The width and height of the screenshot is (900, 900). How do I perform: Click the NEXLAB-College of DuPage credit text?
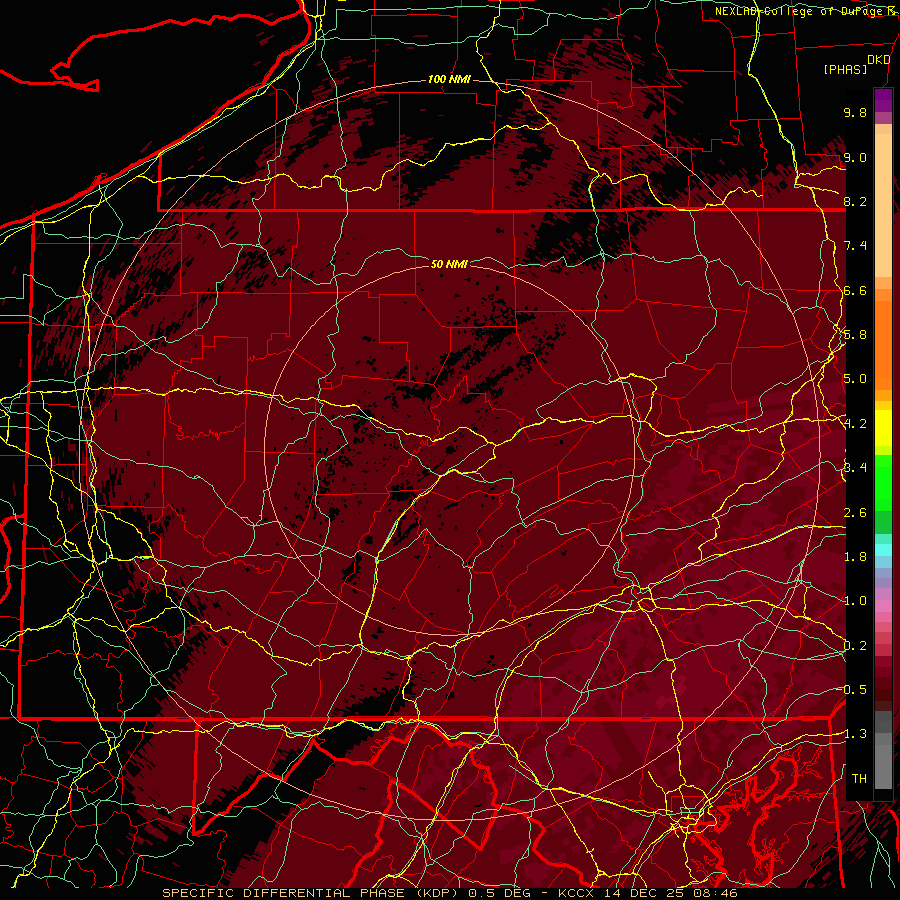(798, 11)
